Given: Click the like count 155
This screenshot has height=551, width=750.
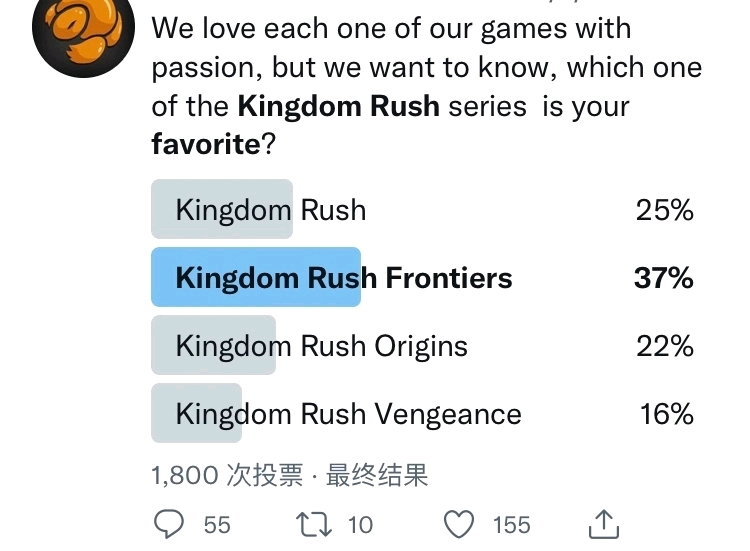Looking at the screenshot, I should point(512,525).
